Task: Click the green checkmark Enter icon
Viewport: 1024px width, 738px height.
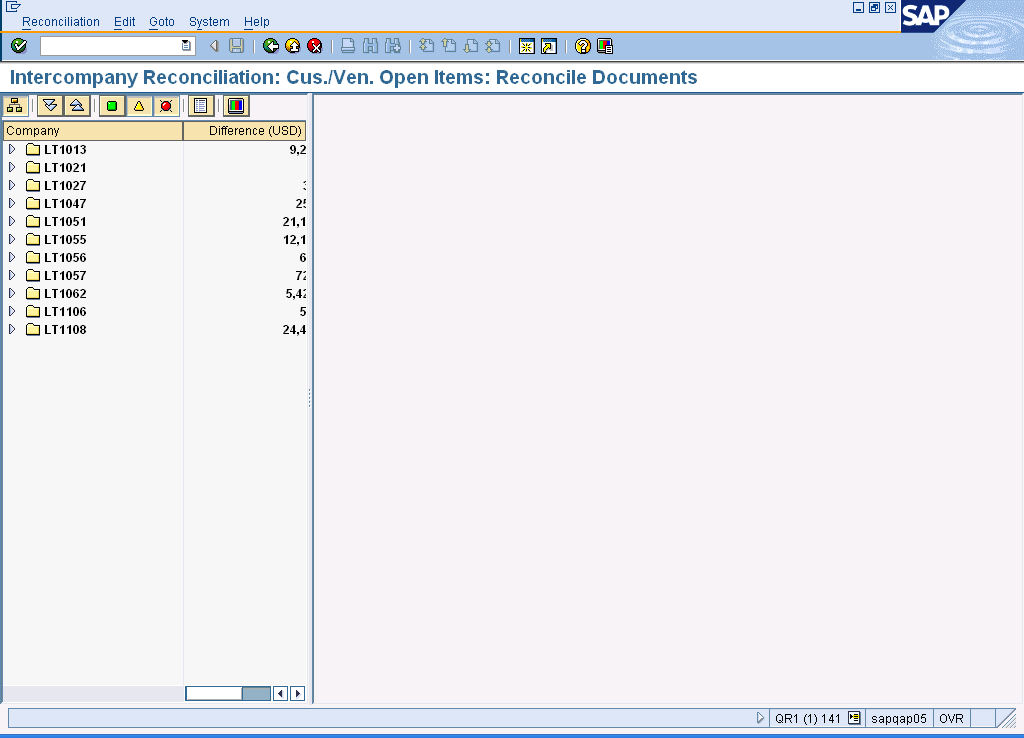Action: pyautogui.click(x=19, y=46)
